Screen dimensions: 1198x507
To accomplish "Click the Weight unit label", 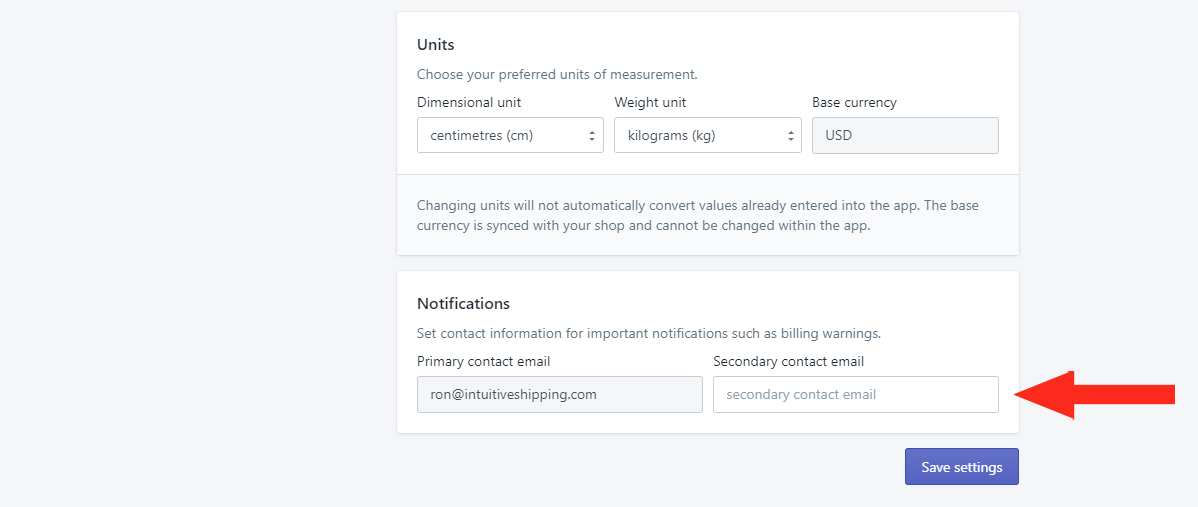I will [x=650, y=102].
